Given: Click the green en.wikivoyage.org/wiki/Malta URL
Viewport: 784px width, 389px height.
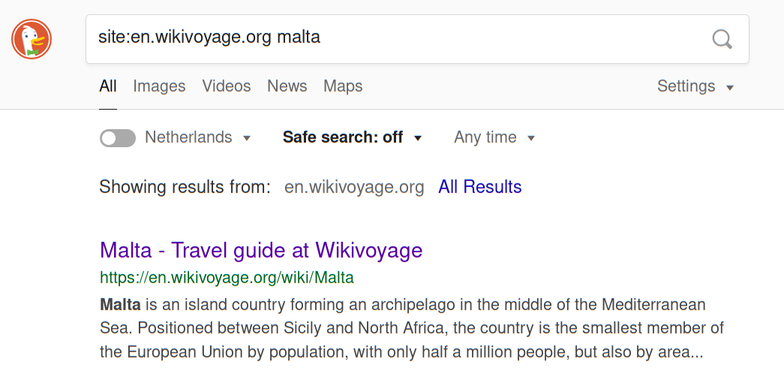Looking at the screenshot, I should 226,278.
